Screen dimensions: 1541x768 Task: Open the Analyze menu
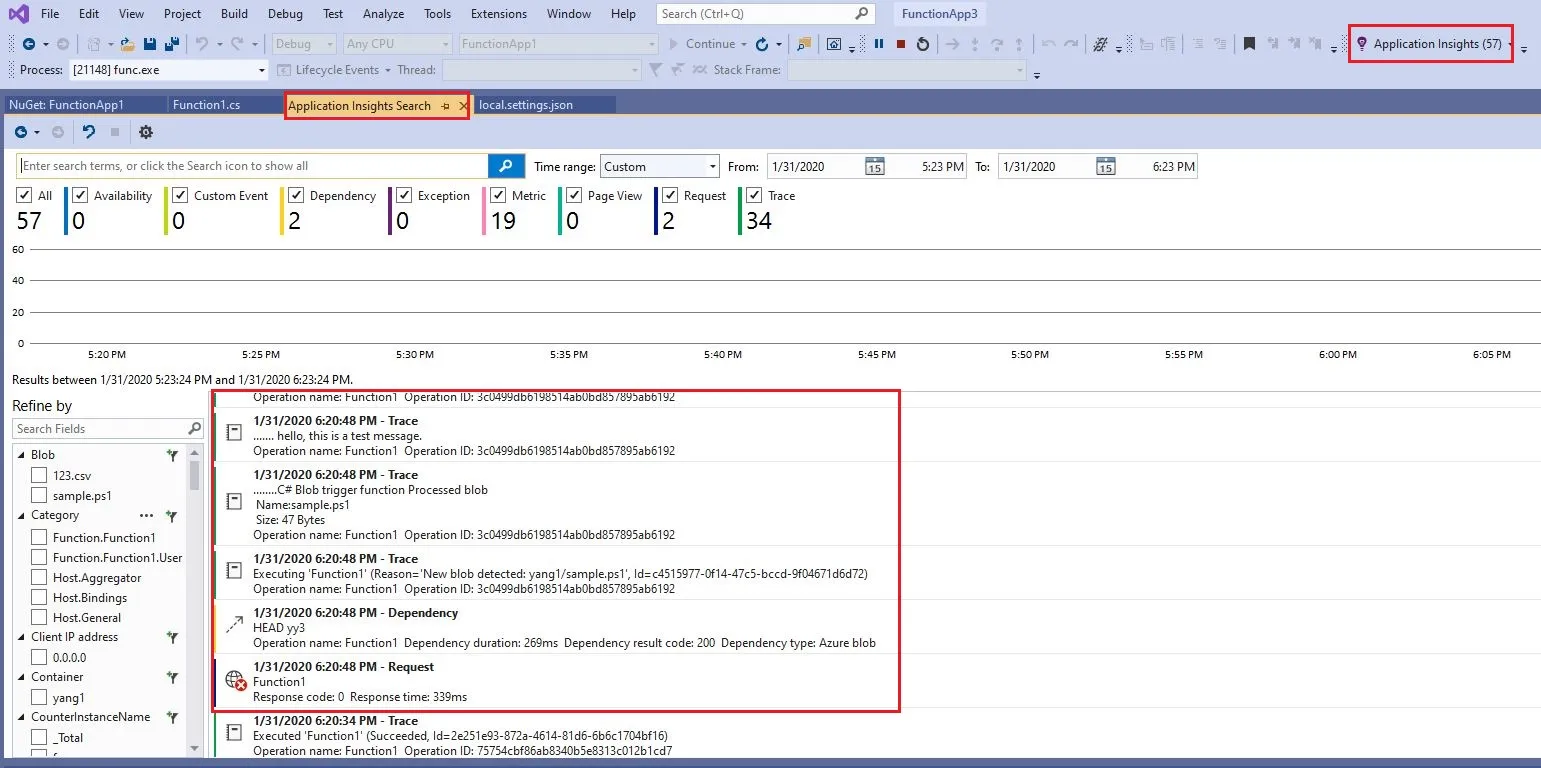(384, 14)
